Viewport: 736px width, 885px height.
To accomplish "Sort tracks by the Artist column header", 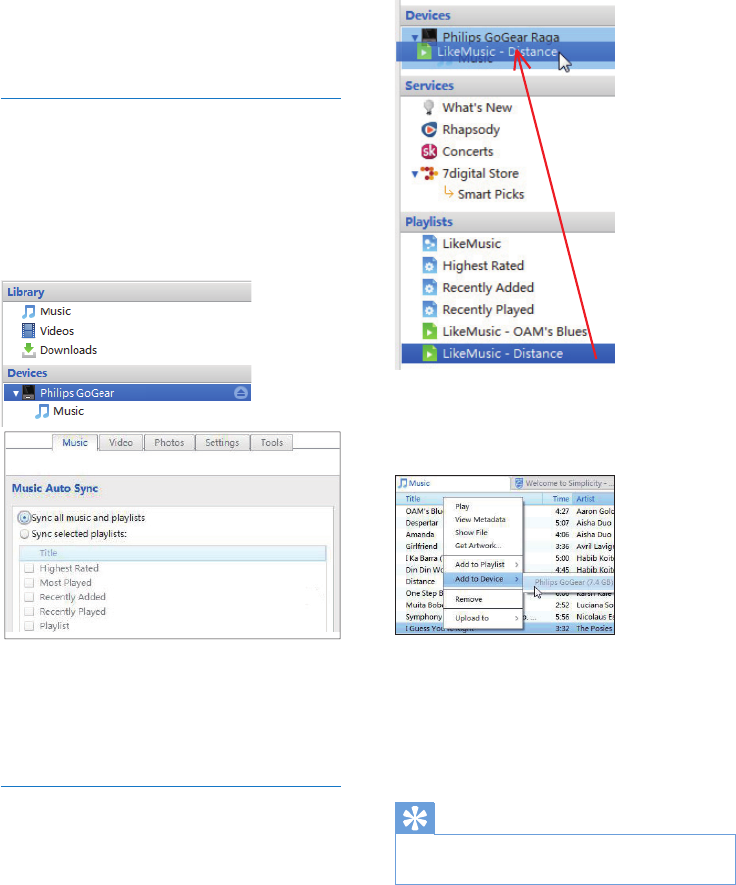I will coord(593,499).
